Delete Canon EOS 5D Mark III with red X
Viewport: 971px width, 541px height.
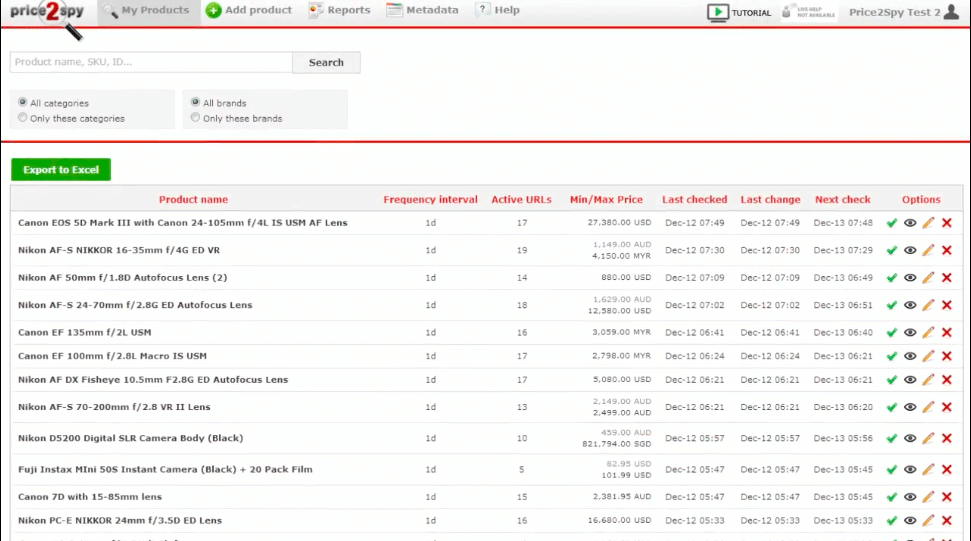pos(947,223)
